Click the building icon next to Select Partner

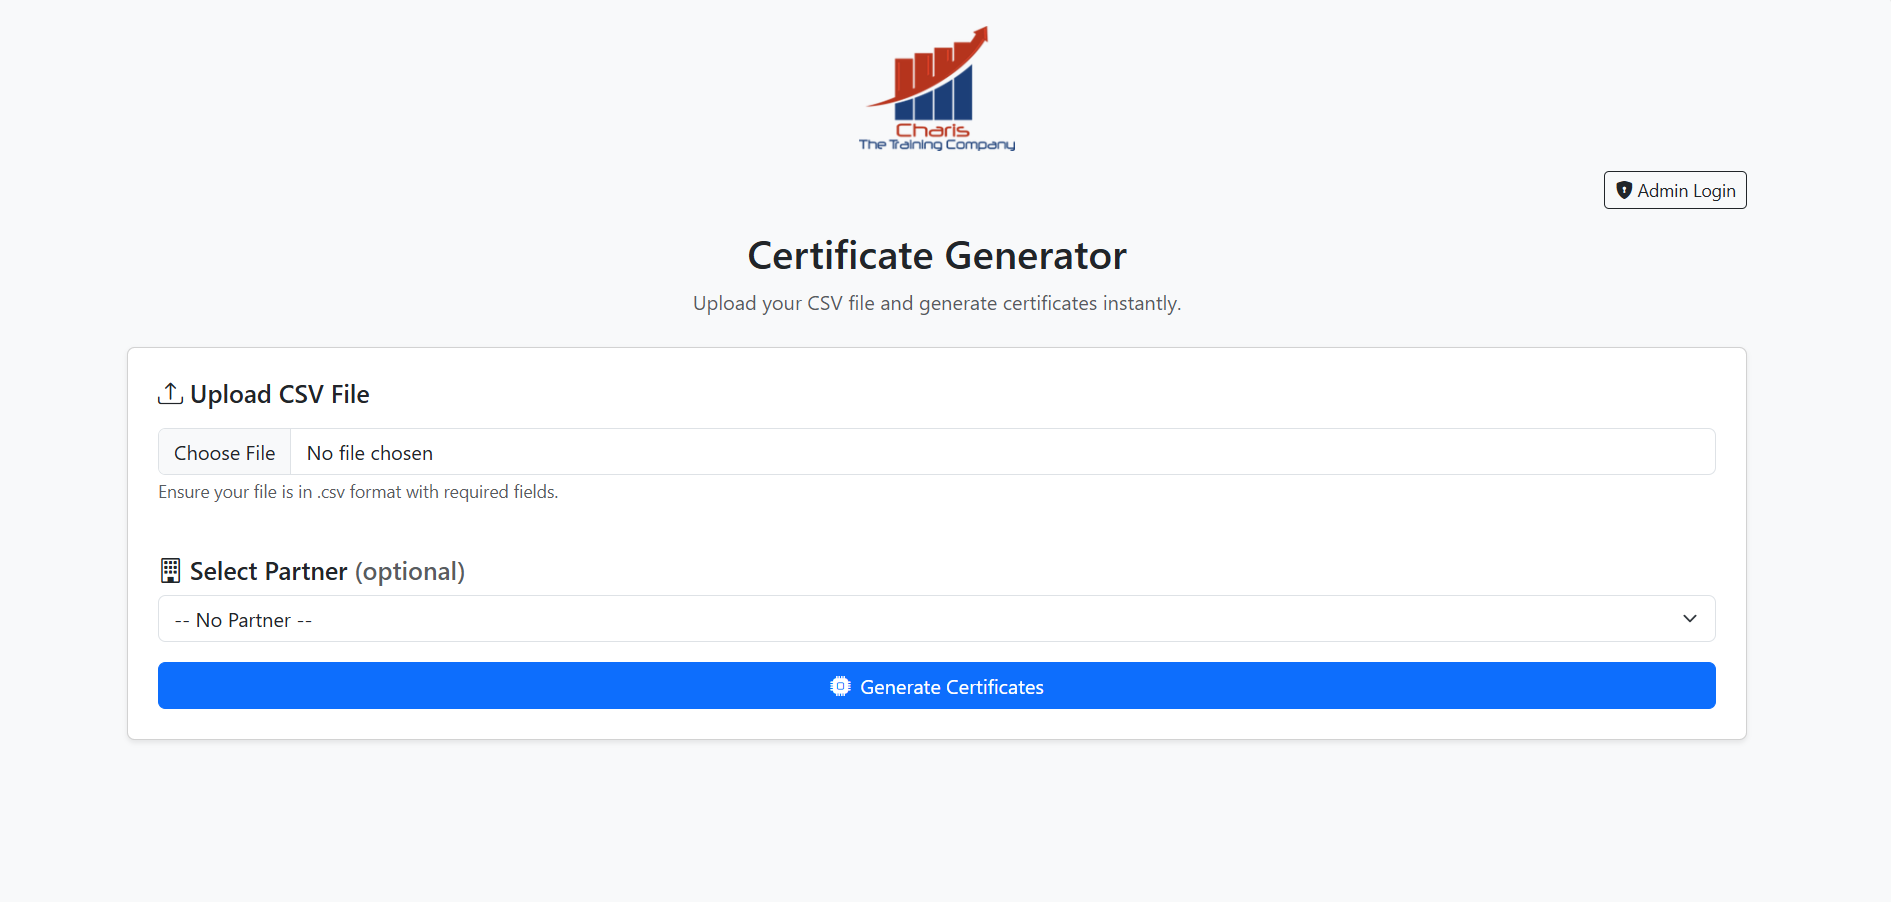pos(170,570)
